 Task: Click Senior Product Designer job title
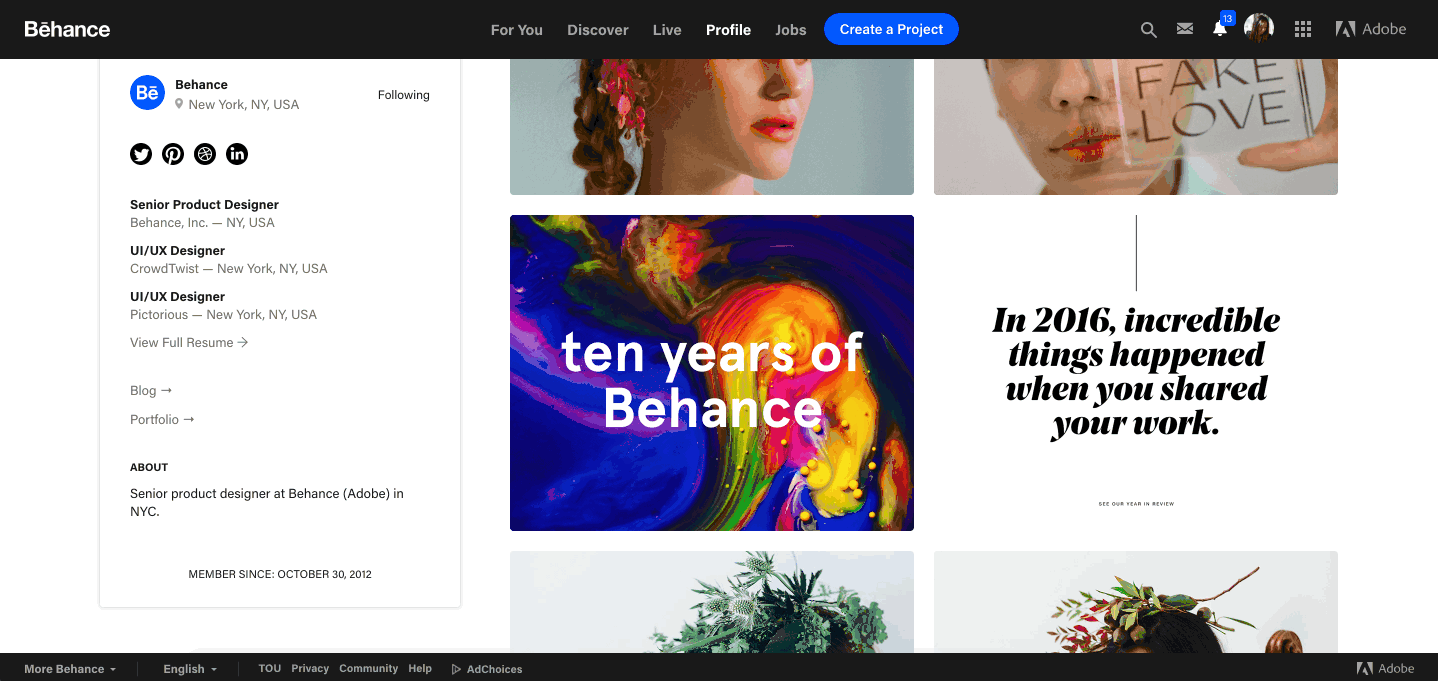[204, 204]
